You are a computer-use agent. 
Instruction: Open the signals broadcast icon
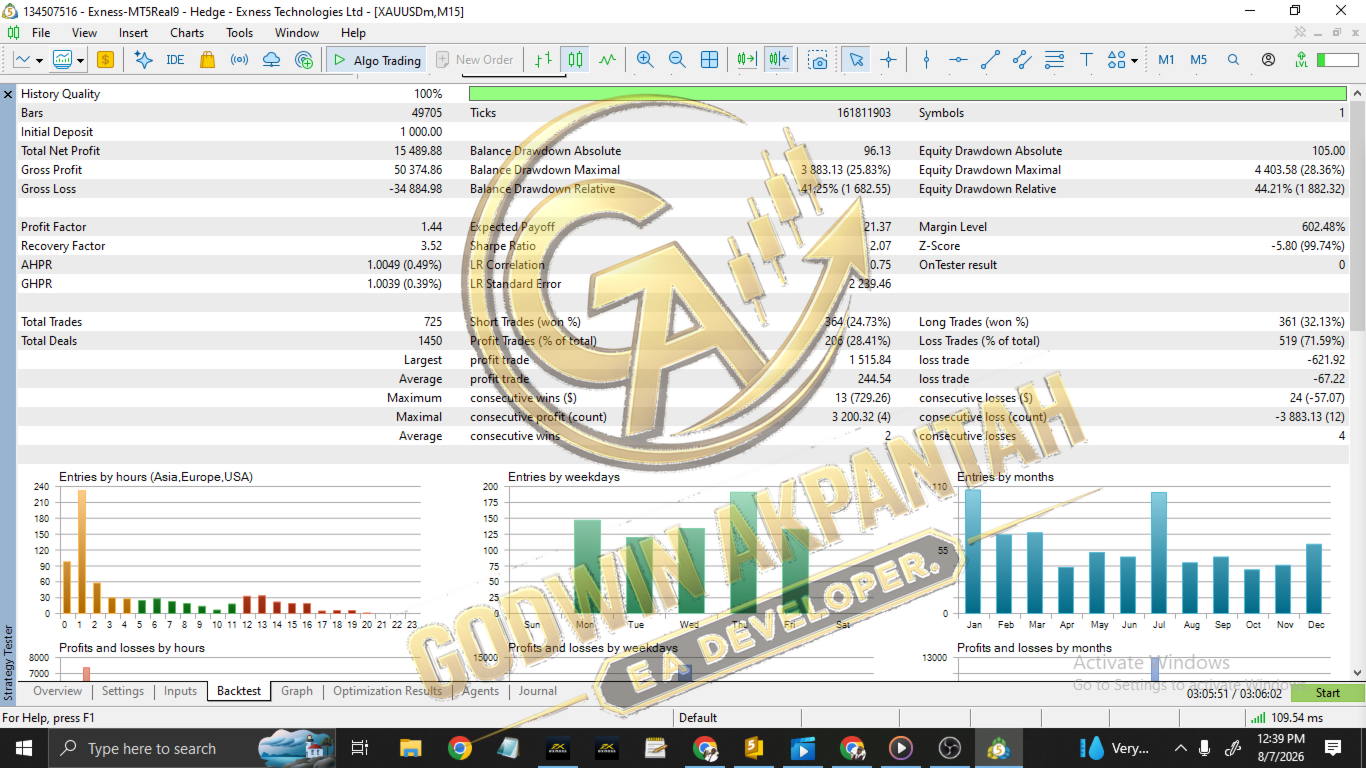(x=239, y=60)
